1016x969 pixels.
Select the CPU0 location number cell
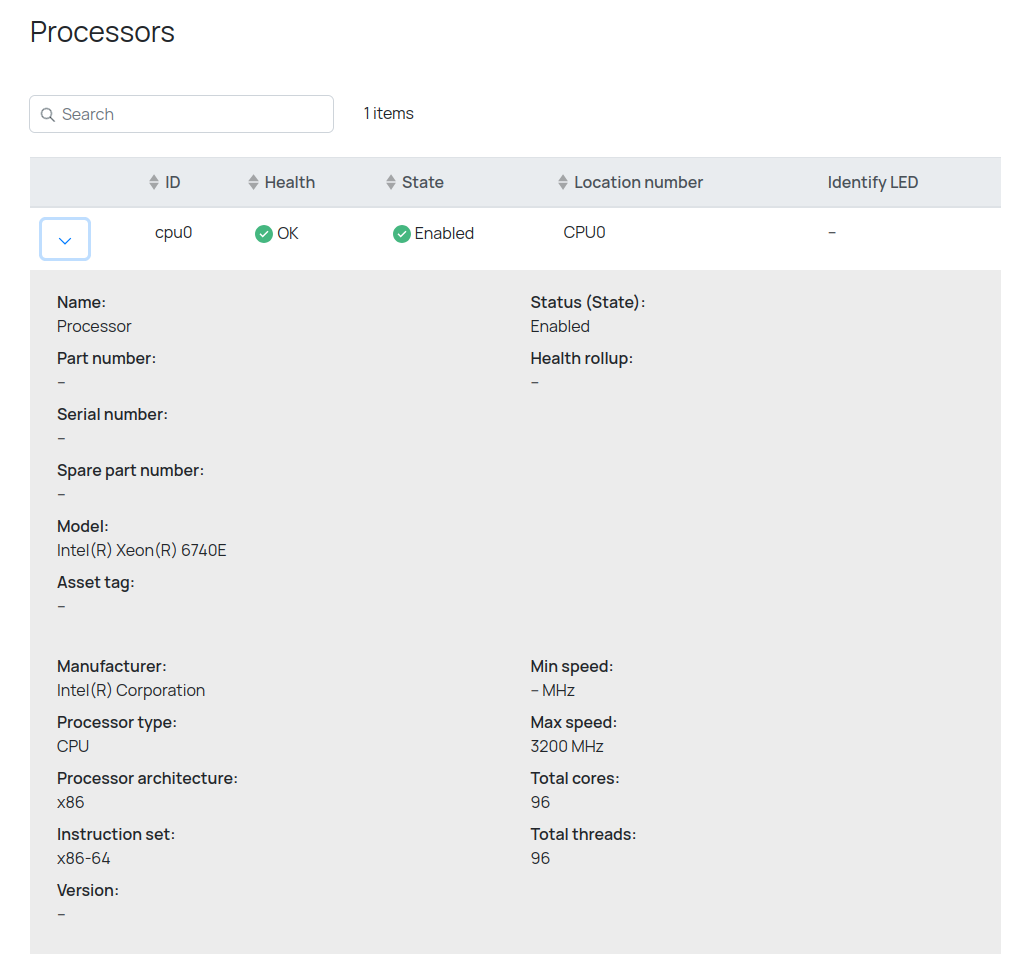coord(584,233)
